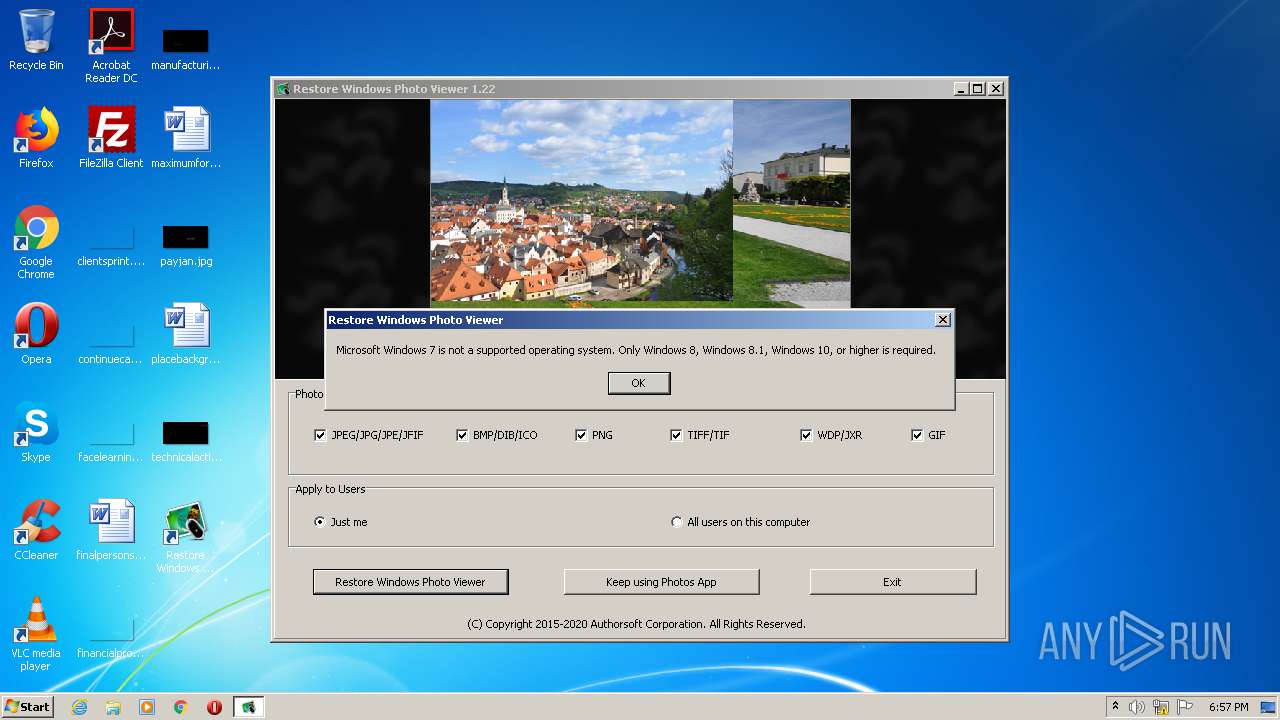This screenshot has width=1280, height=720.
Task: Select the clientsprint... desktop file
Action: pos(111,247)
